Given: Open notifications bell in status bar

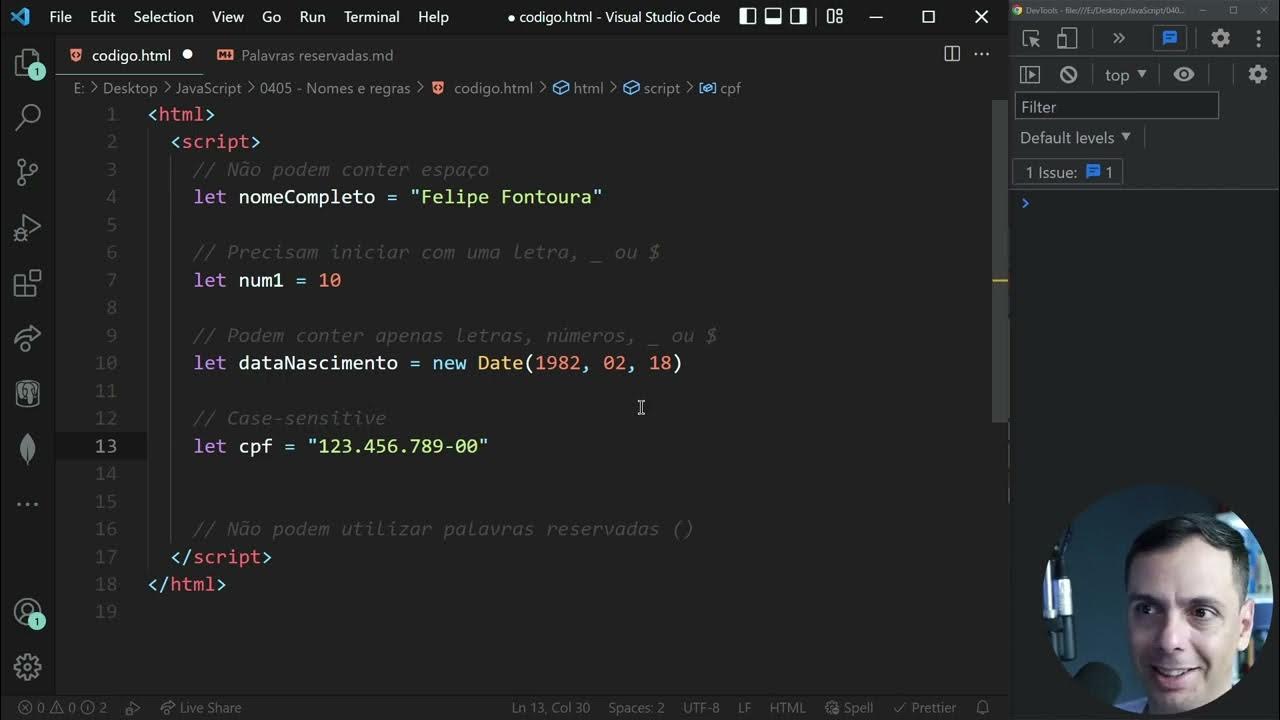Looking at the screenshot, I should [x=983, y=707].
